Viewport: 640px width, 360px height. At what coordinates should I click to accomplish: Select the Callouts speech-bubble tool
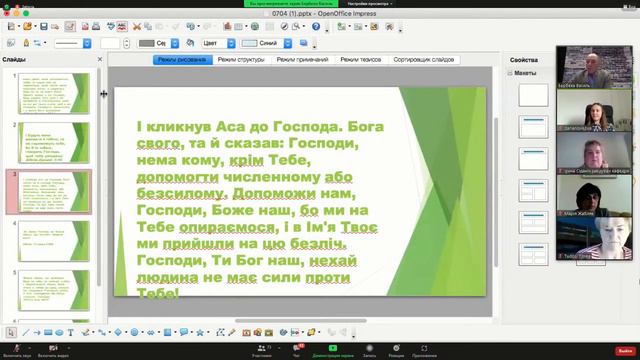(184, 333)
